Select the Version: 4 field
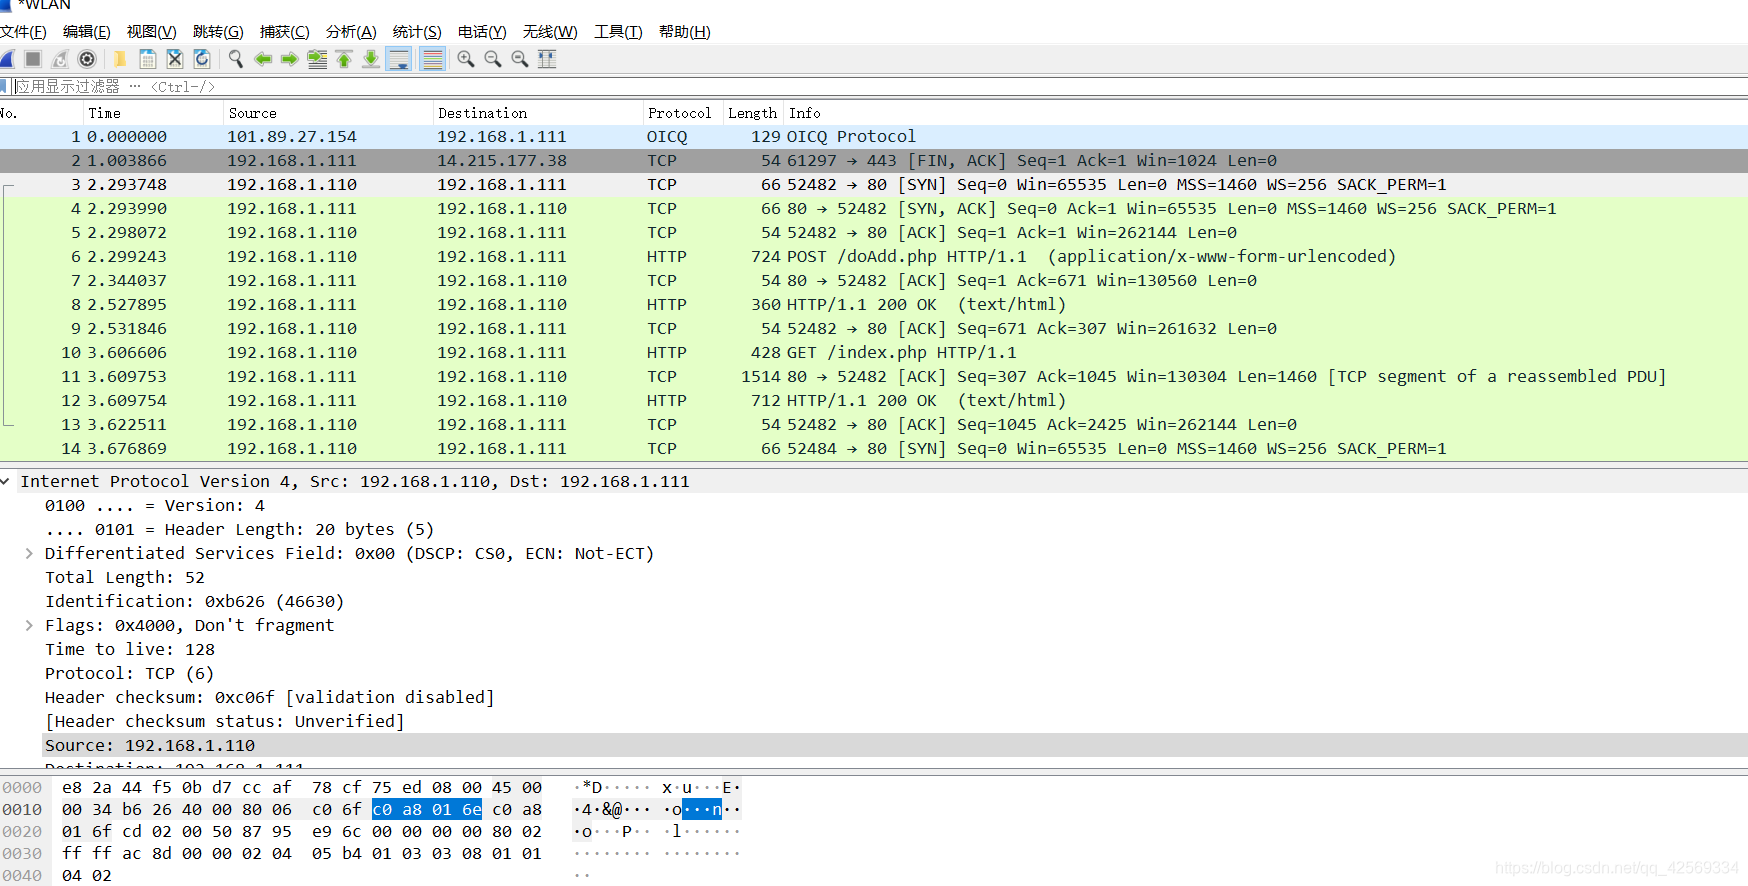1748x886 pixels. click(x=155, y=506)
